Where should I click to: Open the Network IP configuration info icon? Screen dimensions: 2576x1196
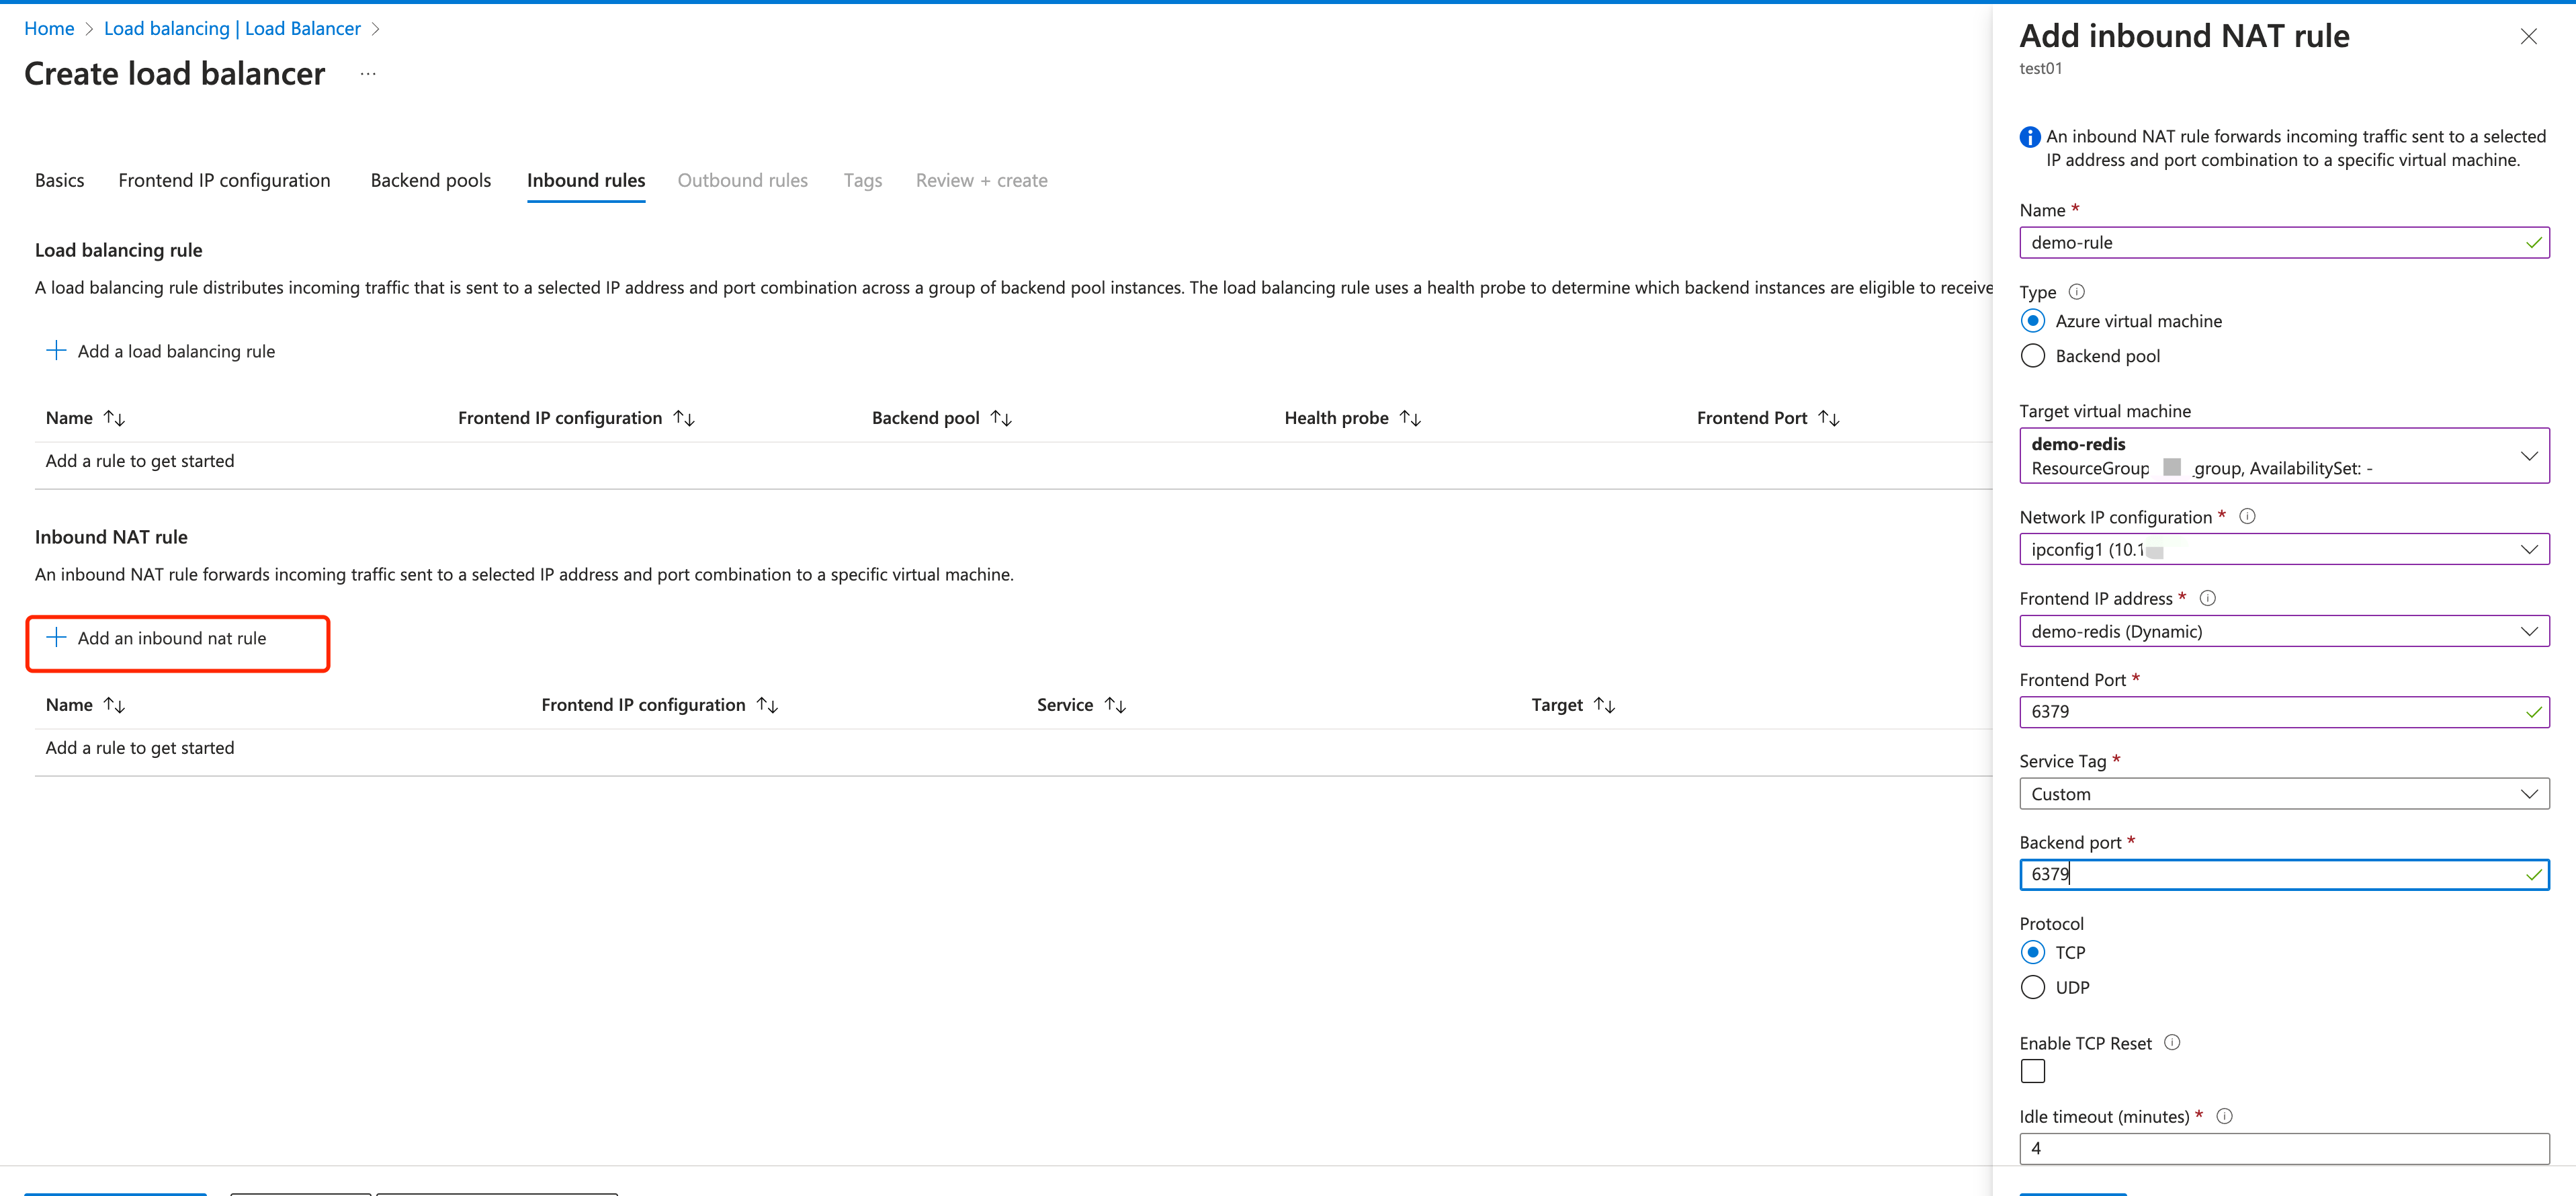(2247, 516)
